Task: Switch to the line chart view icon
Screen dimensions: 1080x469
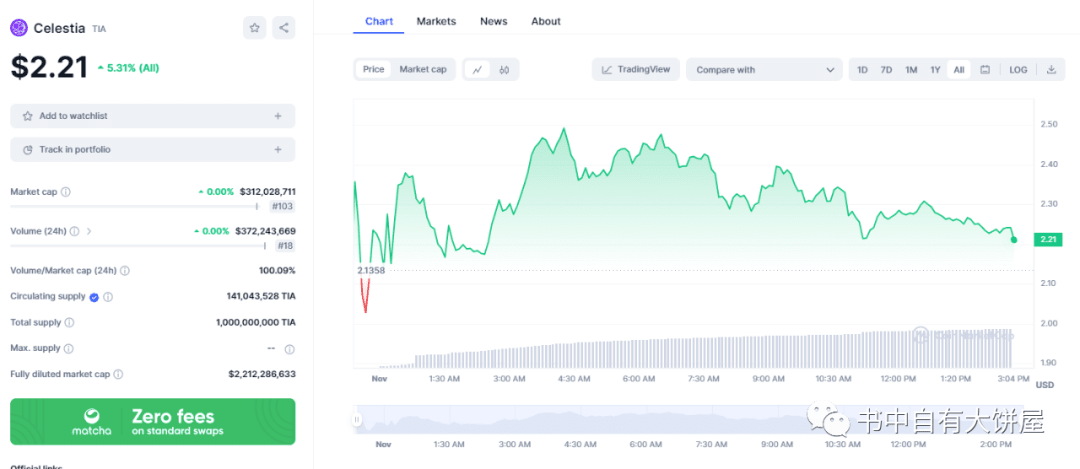Action: (478, 70)
